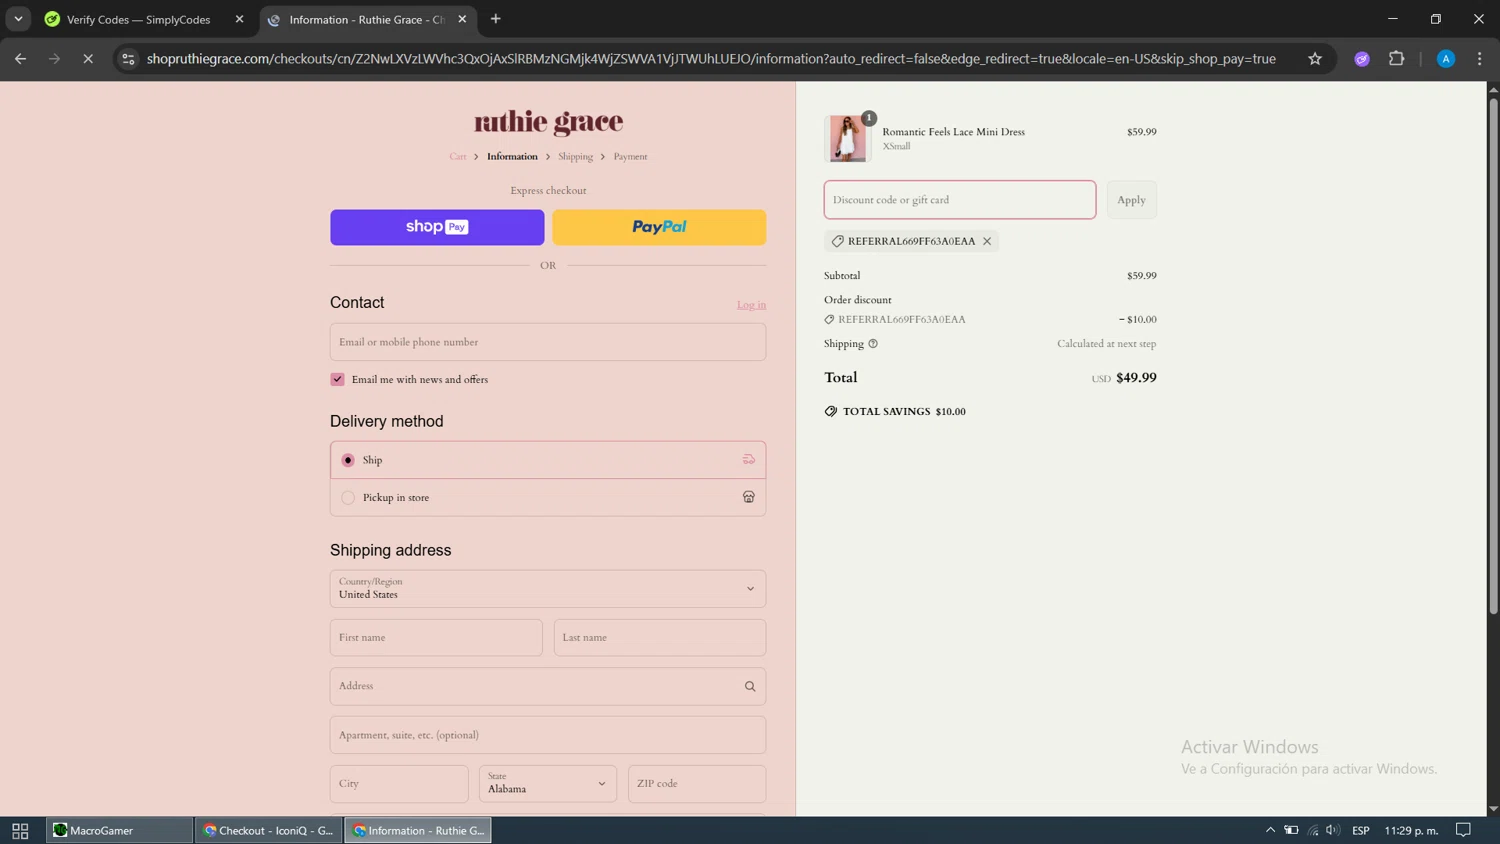Select the Ship delivery option
Screen dimensions: 1500x844
(x=548, y=460)
